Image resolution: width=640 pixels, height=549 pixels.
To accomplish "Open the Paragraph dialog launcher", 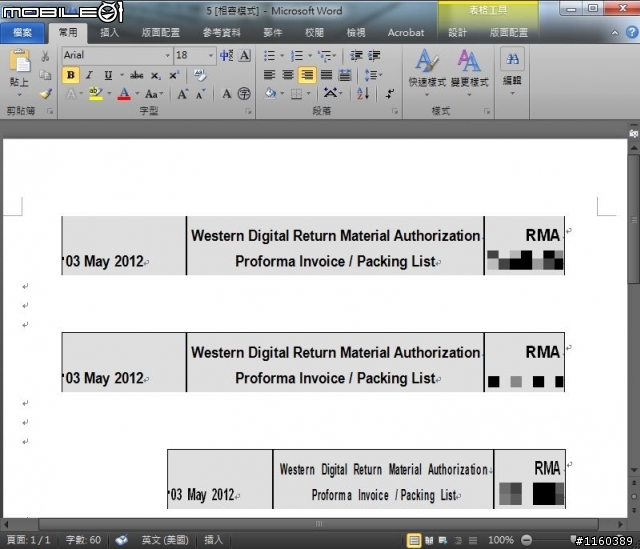I will [395, 111].
